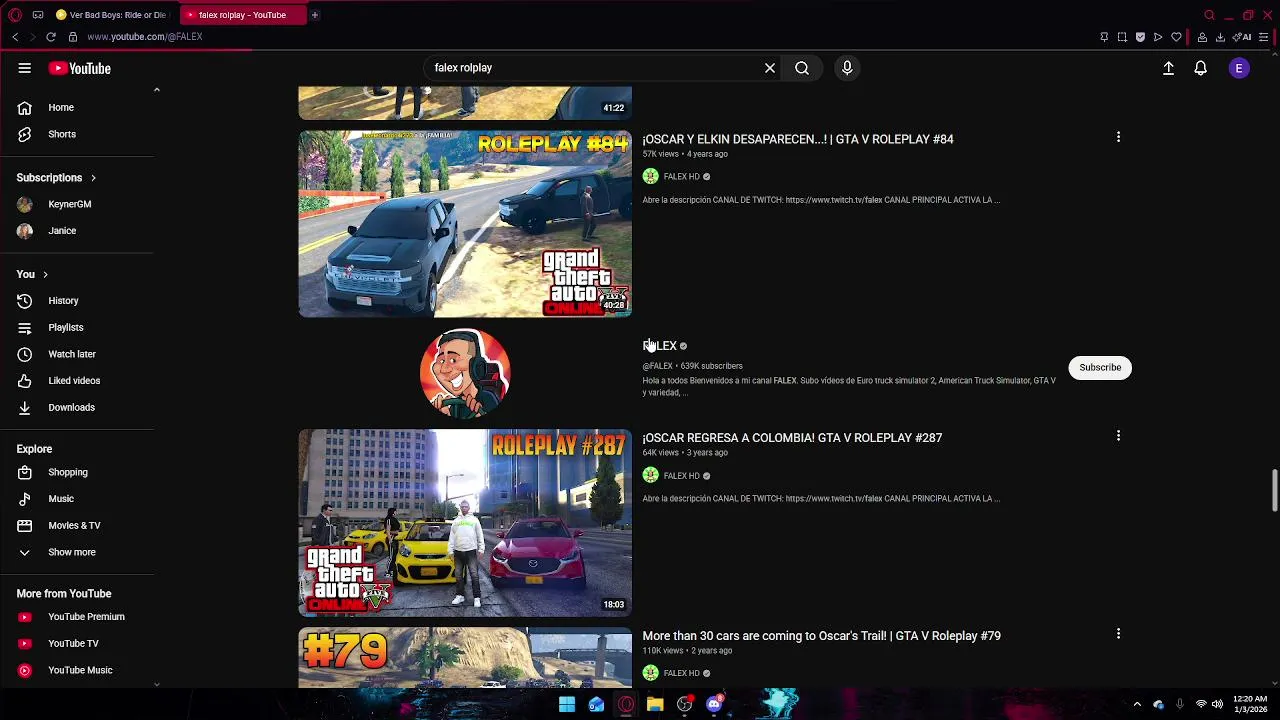Open the Opera player triangle icon
This screenshot has height=720, width=1280.
1158,37
